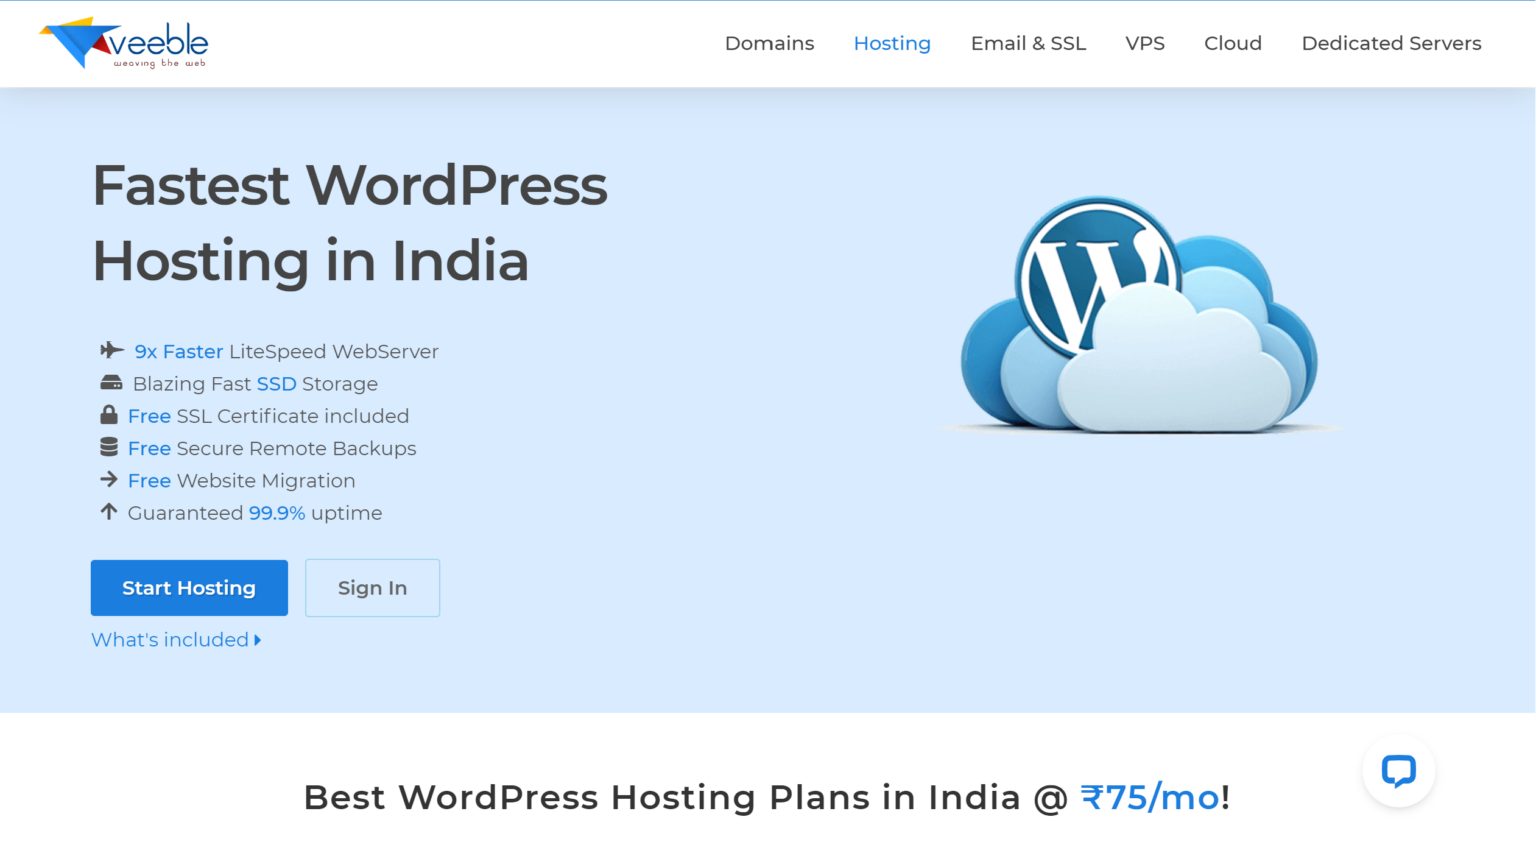
Task: Open the Domains menu
Action: click(769, 43)
